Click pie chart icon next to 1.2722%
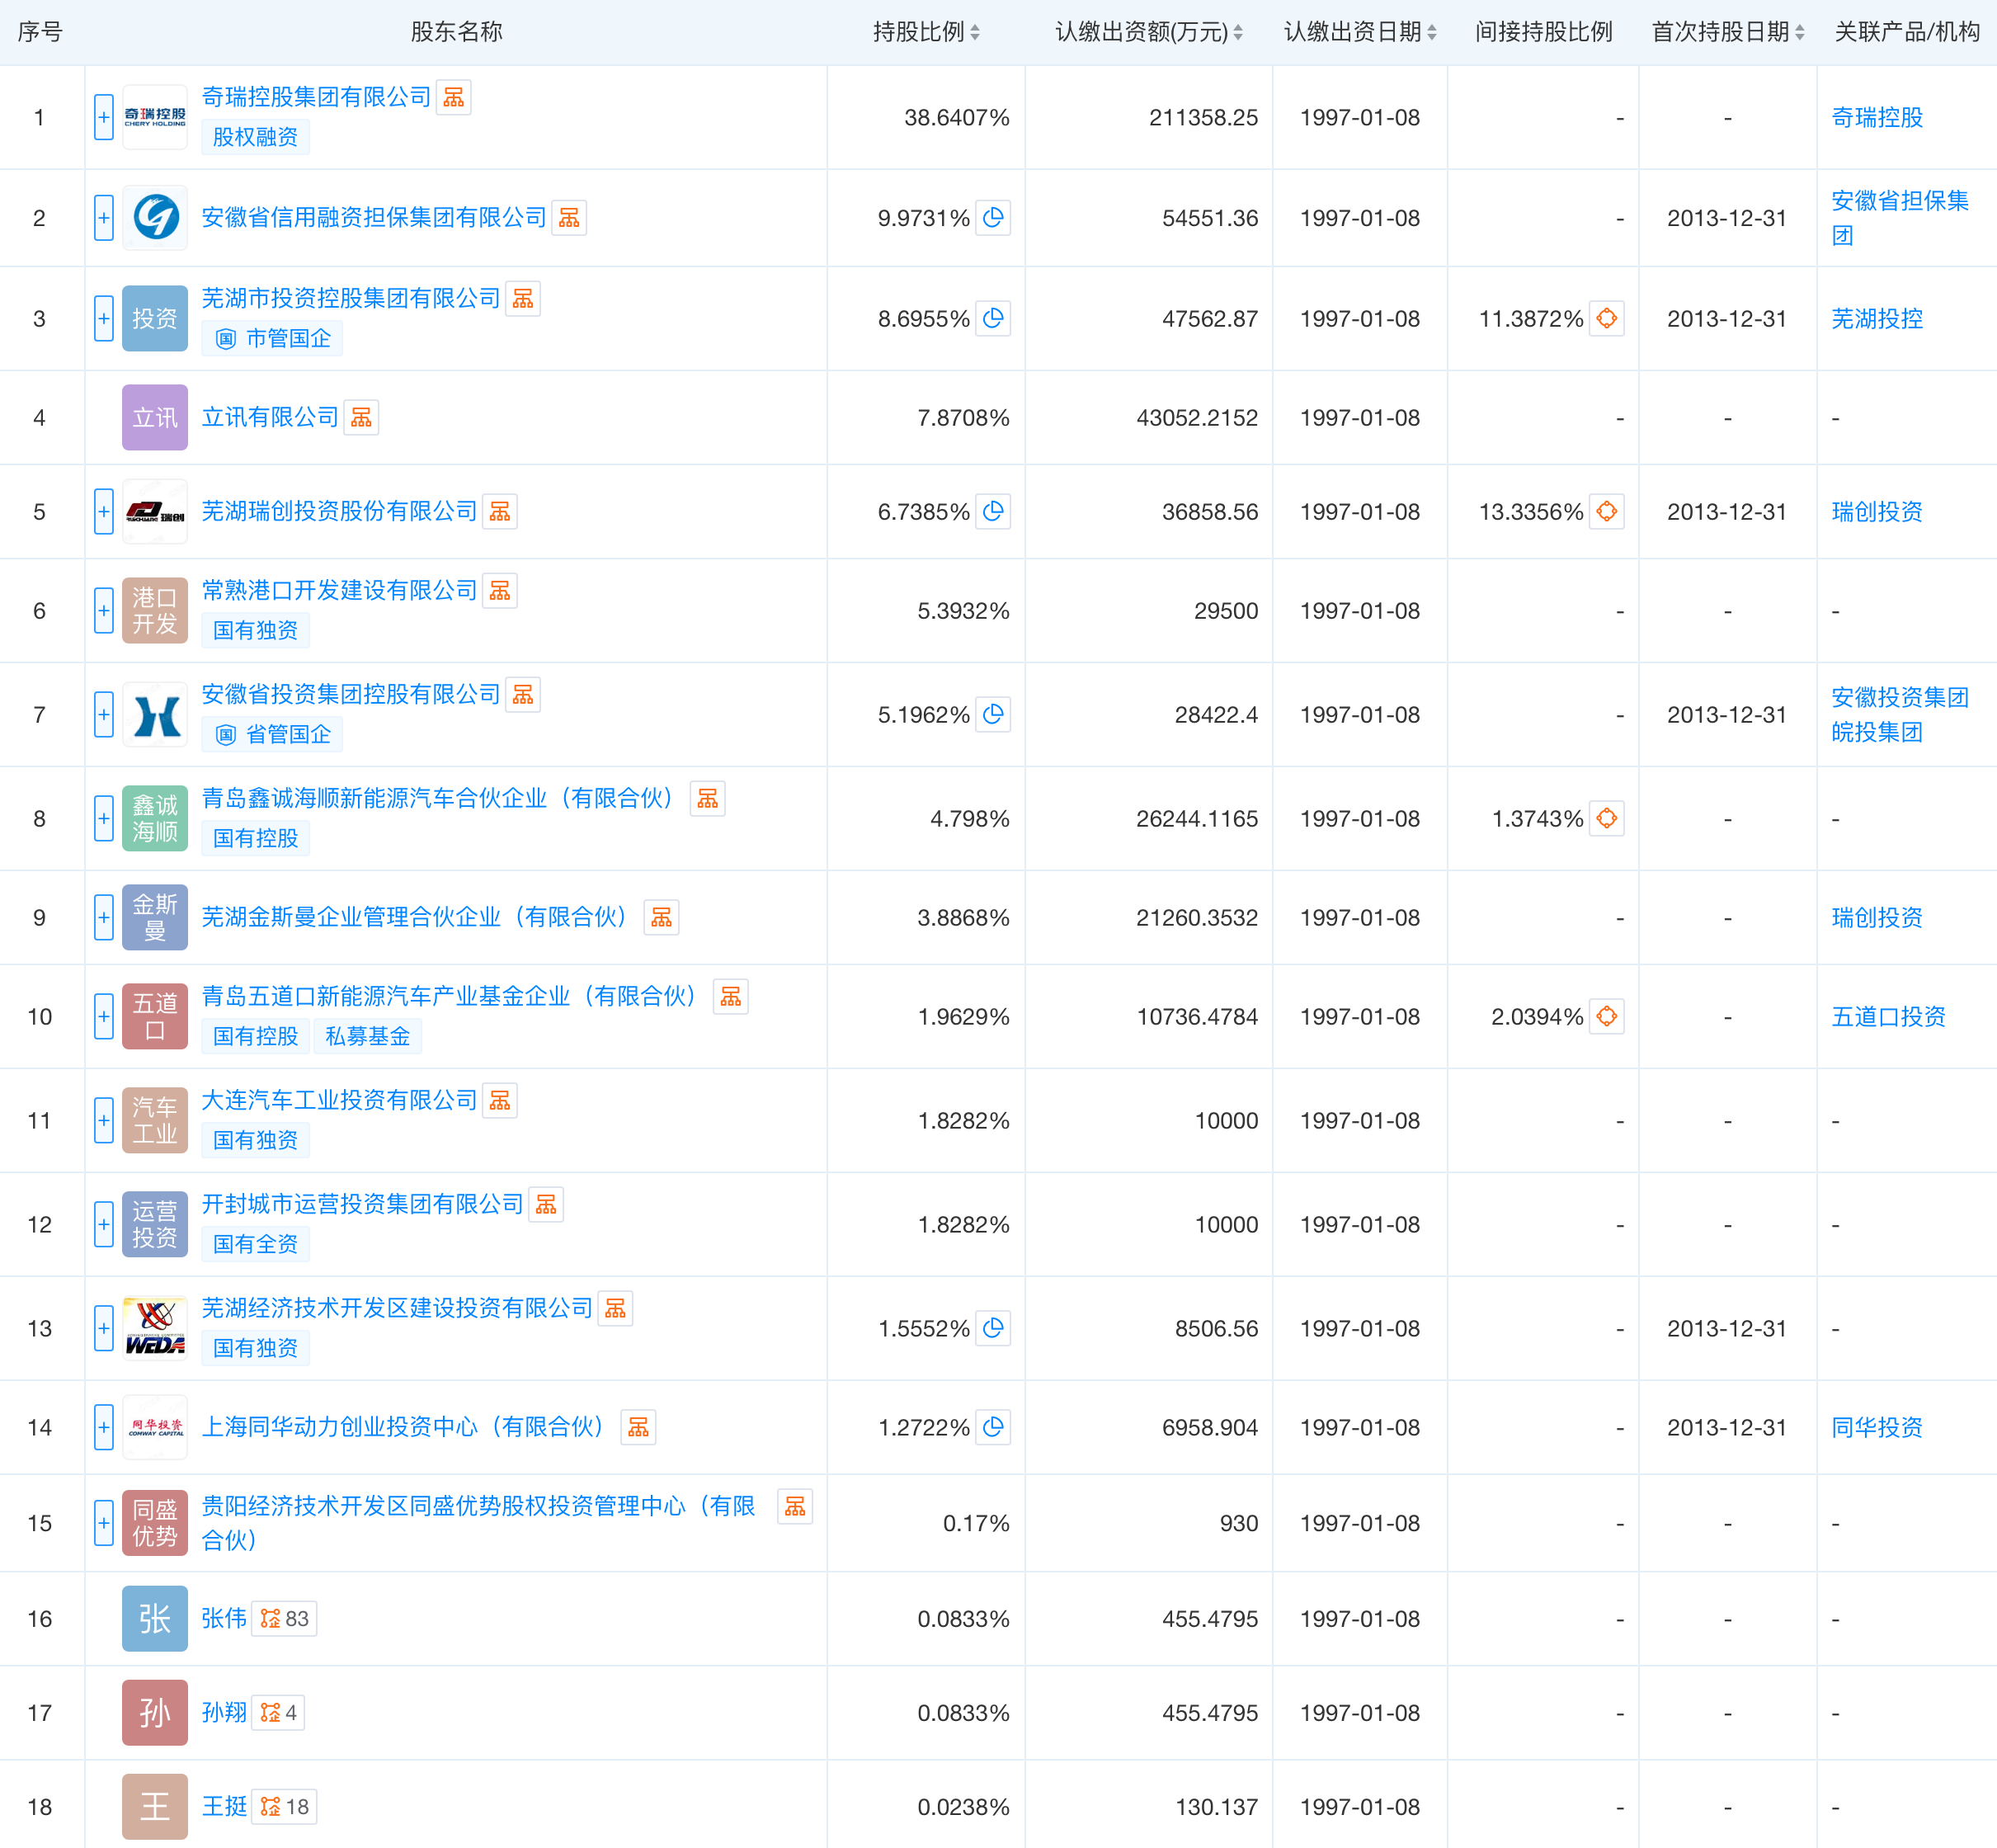Screen dimensions: 1997x1848 (993, 1428)
